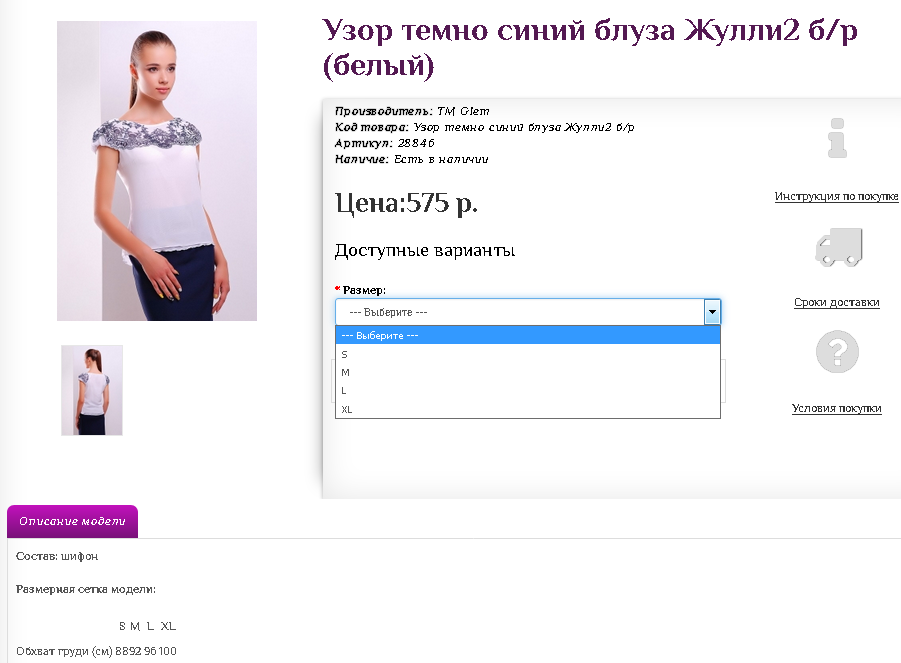Click the price text Цена:575 р.

tap(406, 203)
